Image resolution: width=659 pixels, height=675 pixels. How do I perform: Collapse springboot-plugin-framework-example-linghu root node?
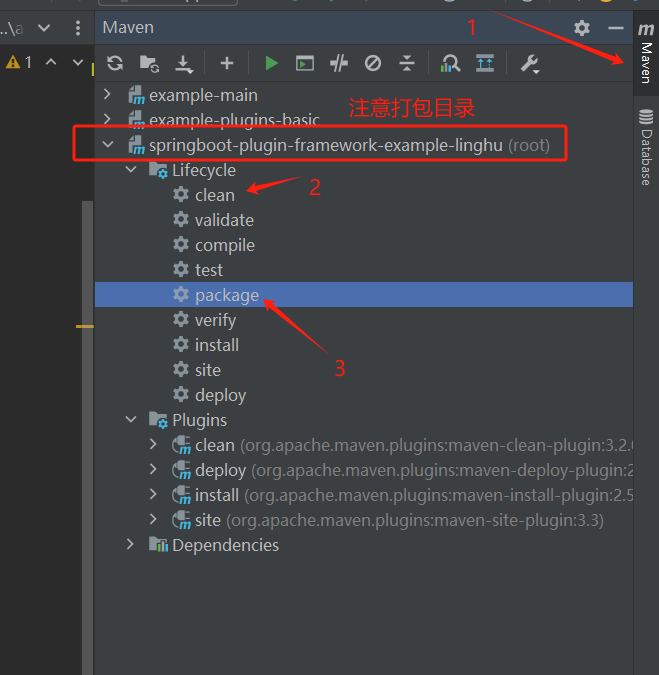point(108,145)
